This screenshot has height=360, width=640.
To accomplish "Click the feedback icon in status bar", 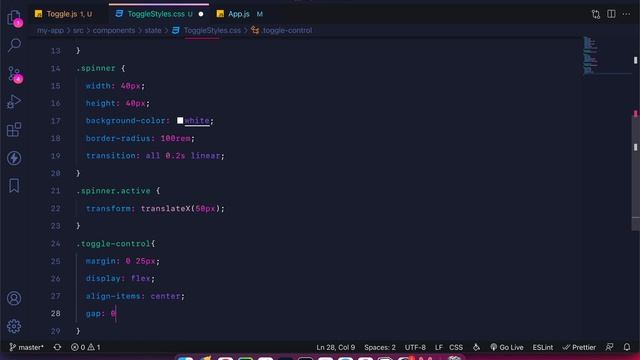I will tap(609, 347).
